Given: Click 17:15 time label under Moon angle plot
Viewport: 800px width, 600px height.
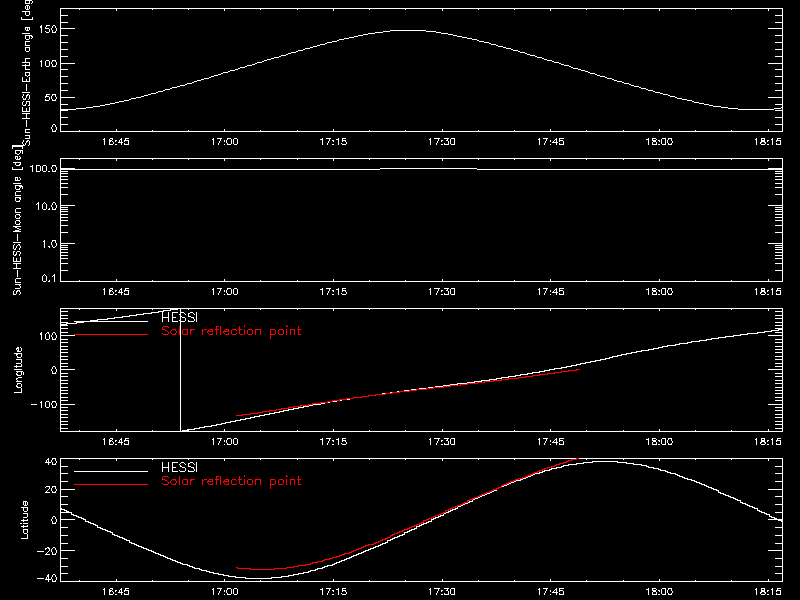Looking at the screenshot, I should 333,292.
